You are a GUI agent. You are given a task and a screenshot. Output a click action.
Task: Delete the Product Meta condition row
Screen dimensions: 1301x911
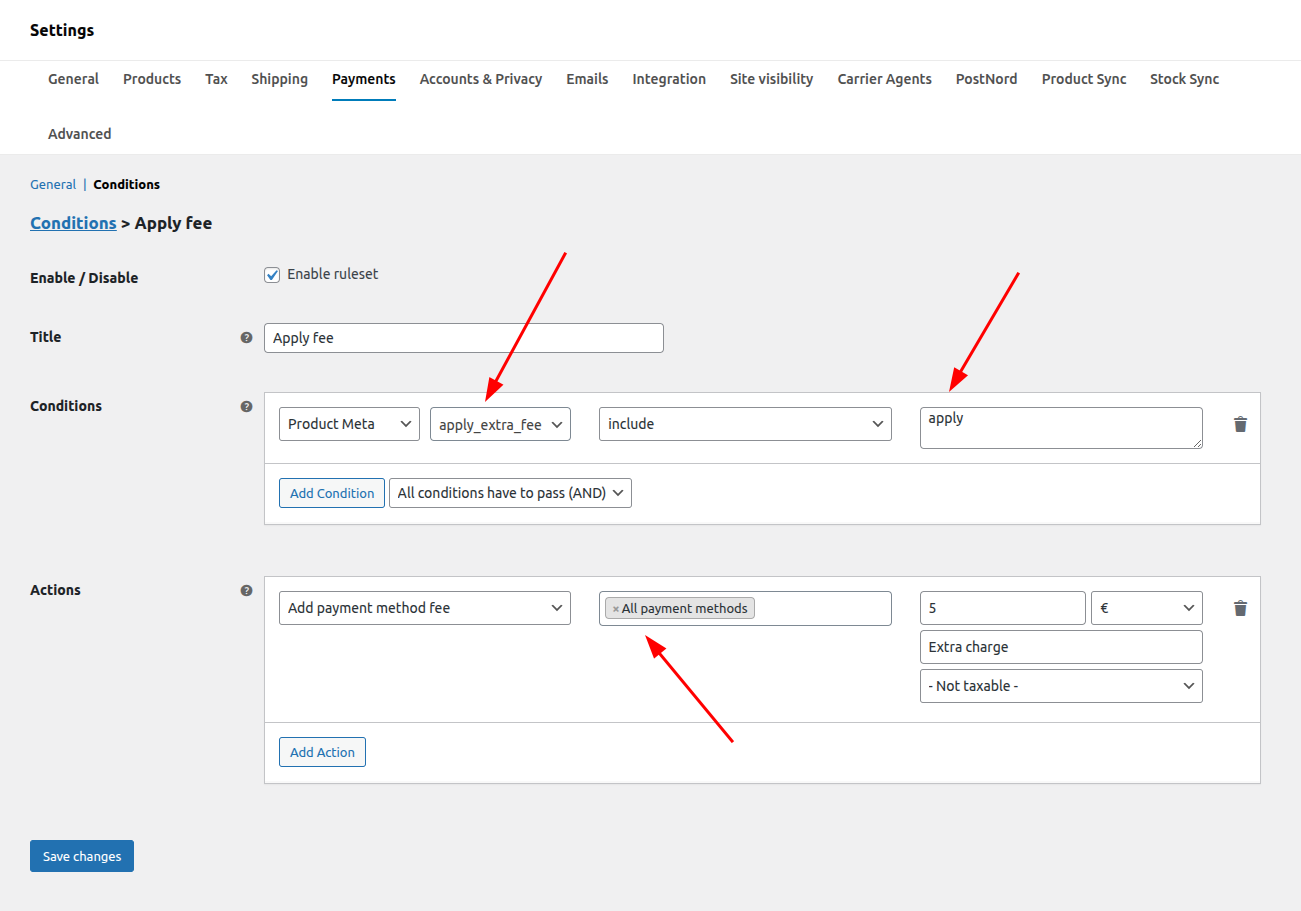point(1240,424)
